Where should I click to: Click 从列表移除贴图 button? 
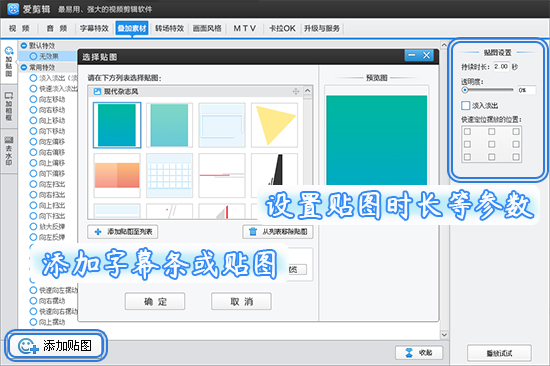278,232
